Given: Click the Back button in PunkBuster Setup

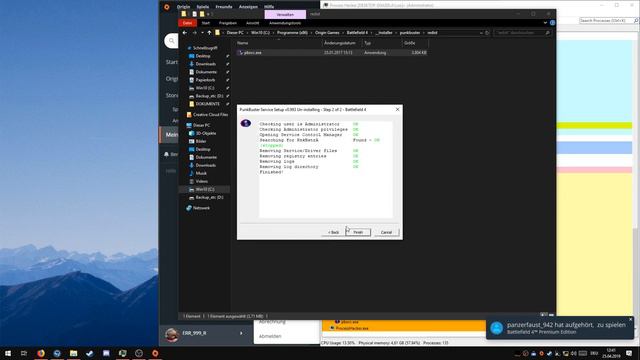Looking at the screenshot, I should pyautogui.click(x=333, y=232).
